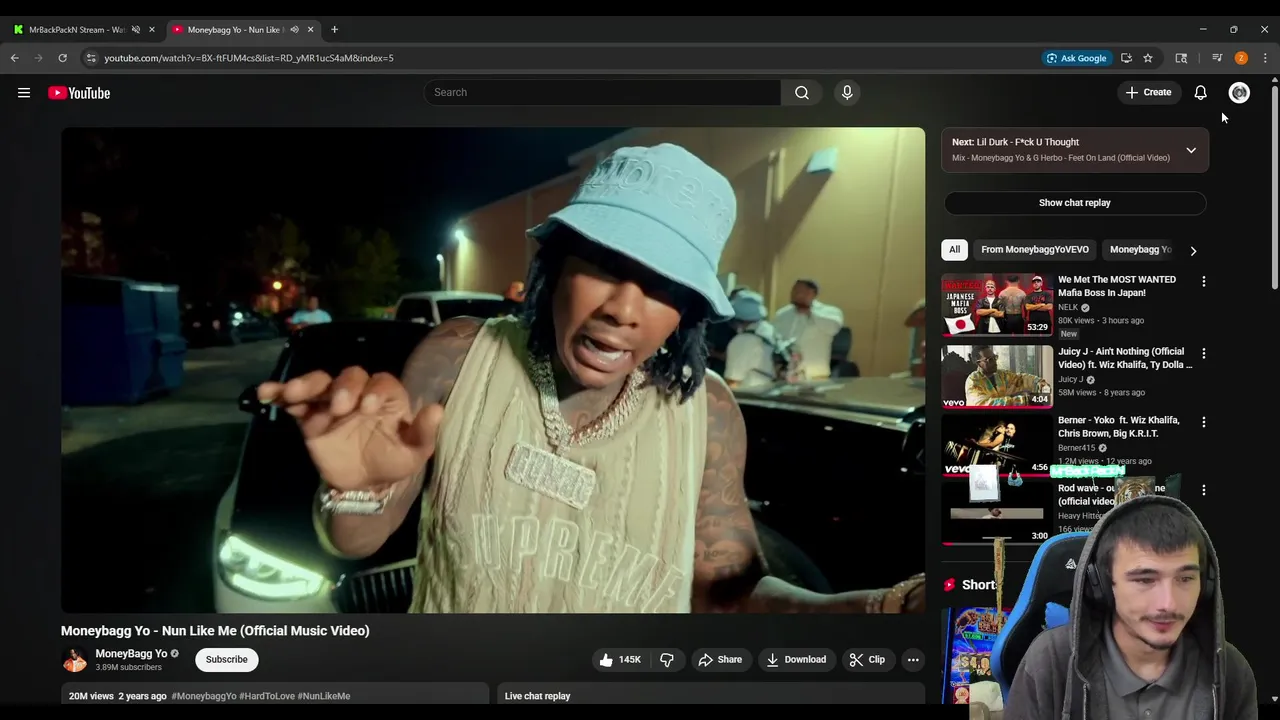Click the Share button
The image size is (1280, 720).
coord(720,660)
